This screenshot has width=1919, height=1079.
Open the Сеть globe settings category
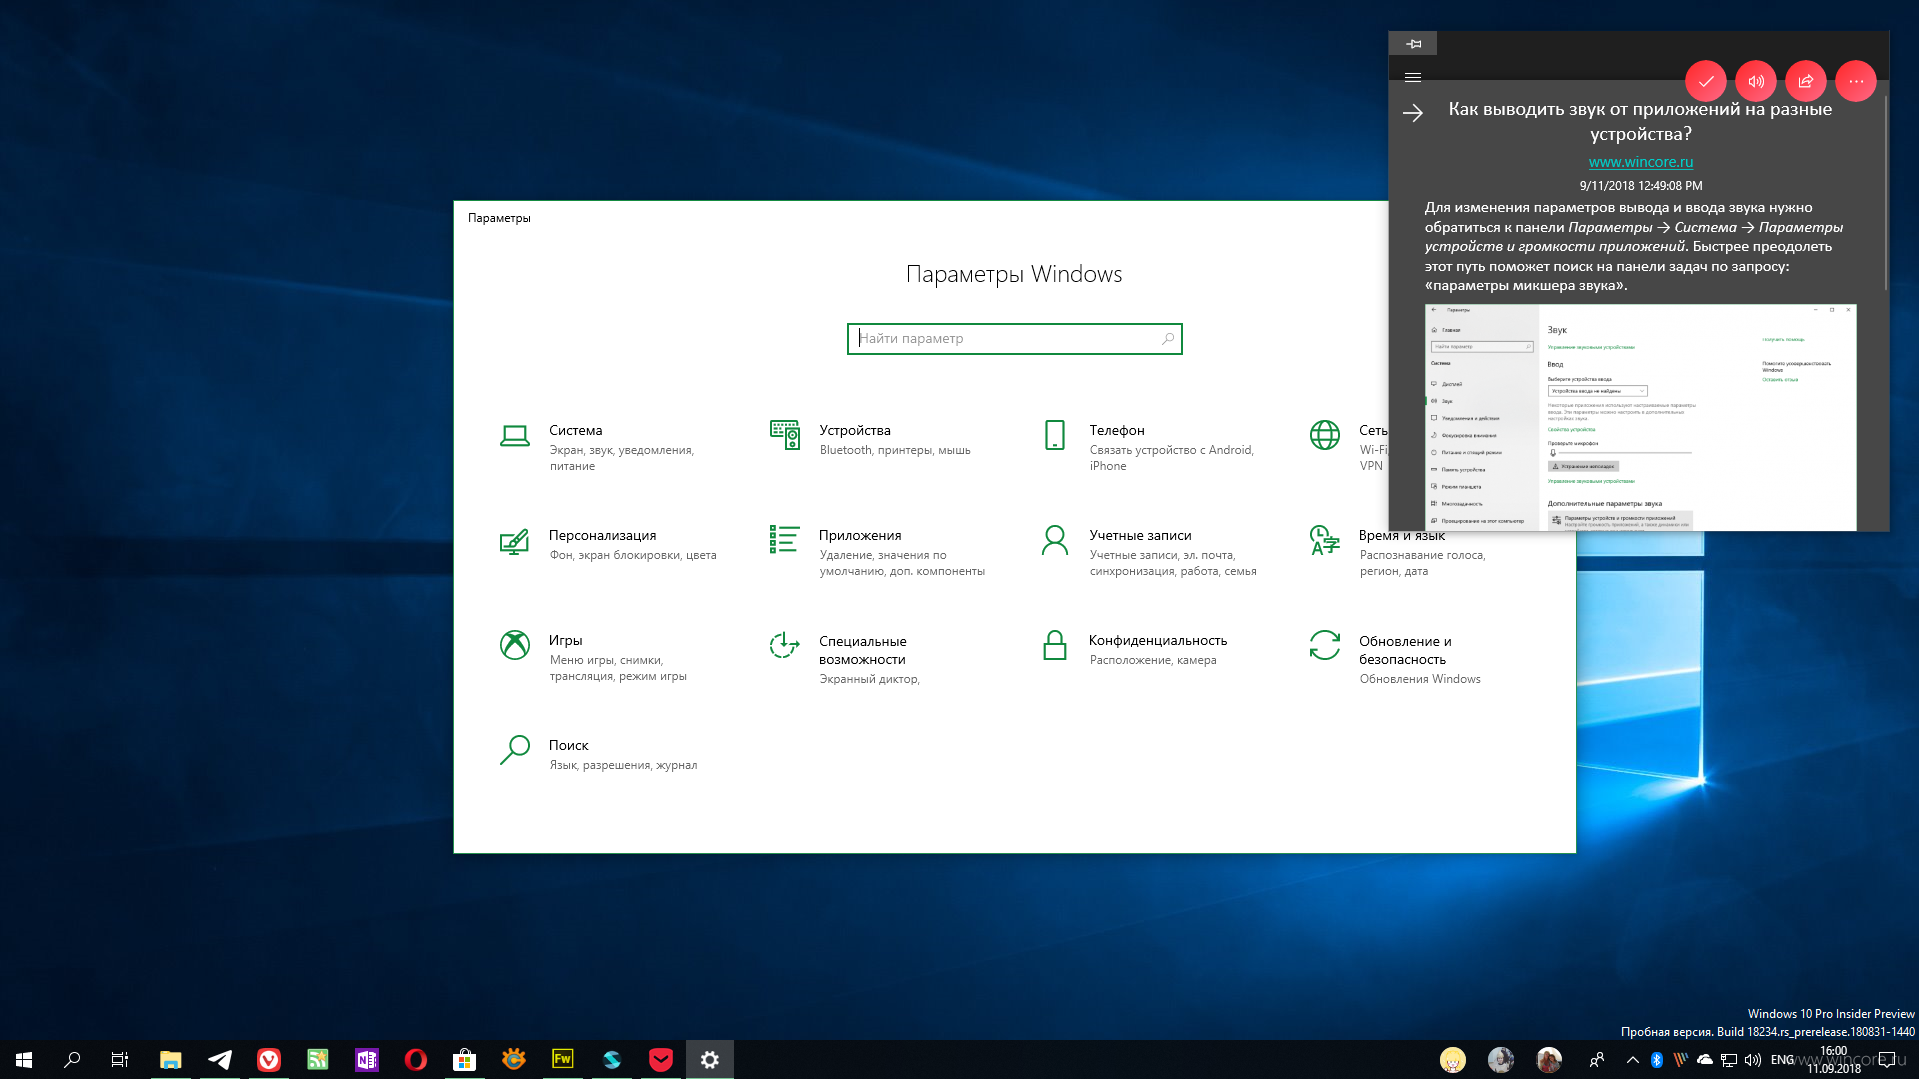(1346, 447)
